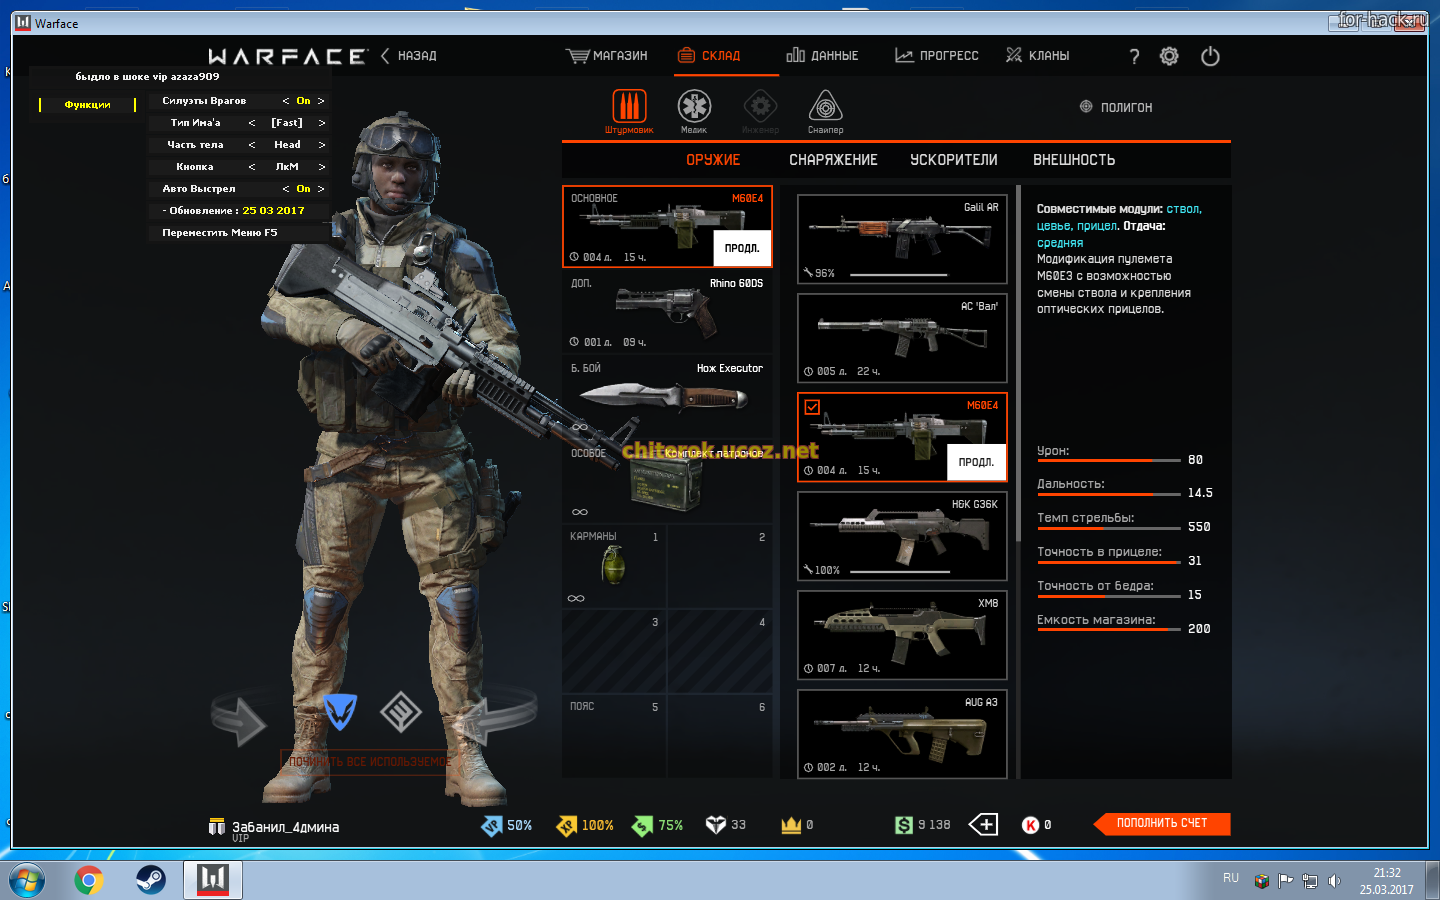Click the Warface dollars balance icon
This screenshot has width=1440, height=900.
[x=904, y=825]
